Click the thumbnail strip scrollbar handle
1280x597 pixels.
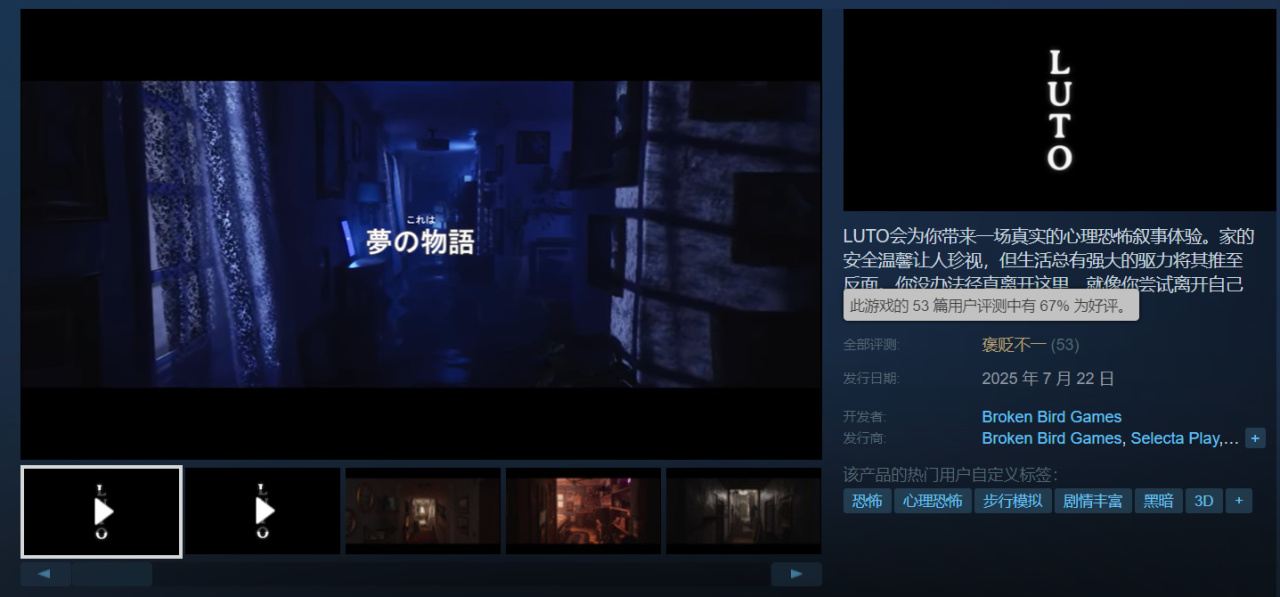click(111, 574)
